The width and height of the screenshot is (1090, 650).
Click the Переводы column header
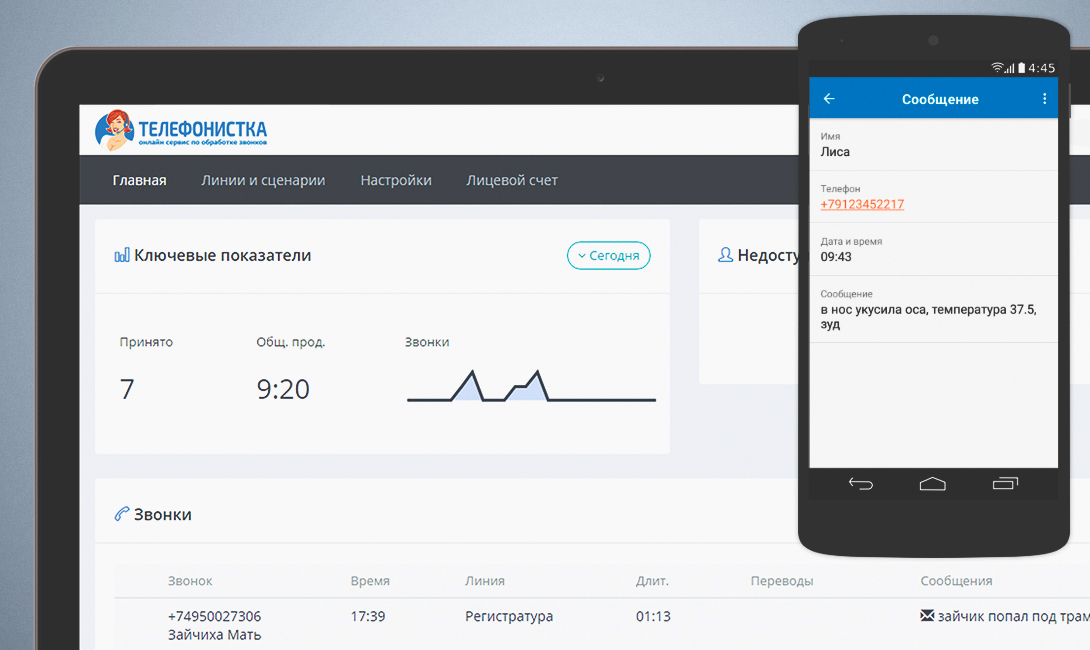click(781, 580)
